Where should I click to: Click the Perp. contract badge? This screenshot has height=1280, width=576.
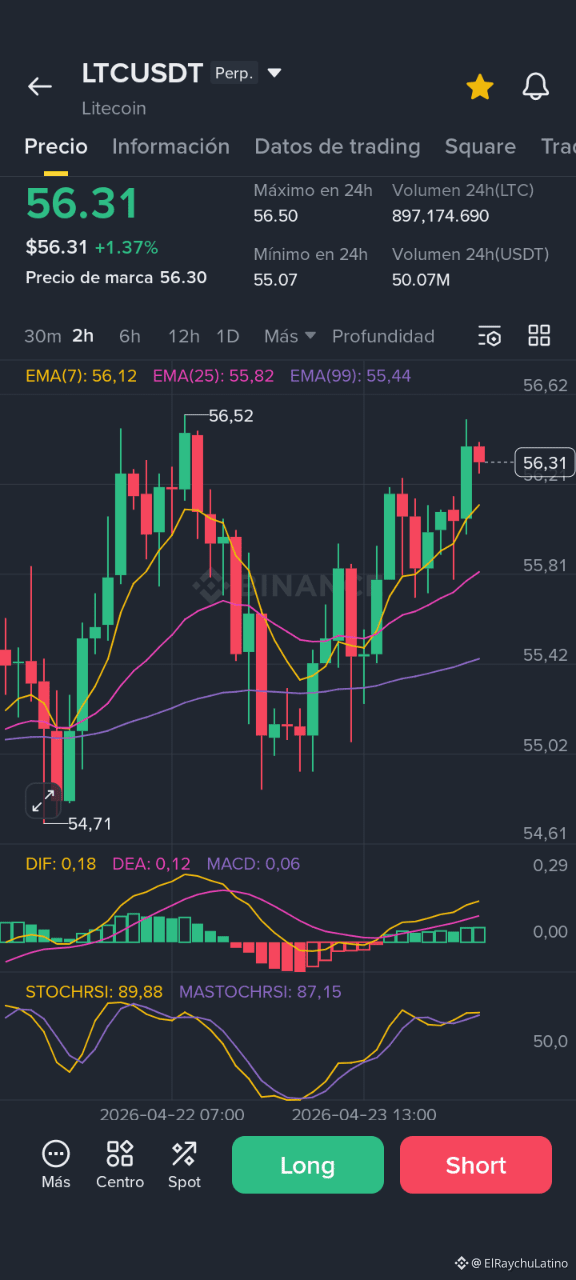point(234,73)
